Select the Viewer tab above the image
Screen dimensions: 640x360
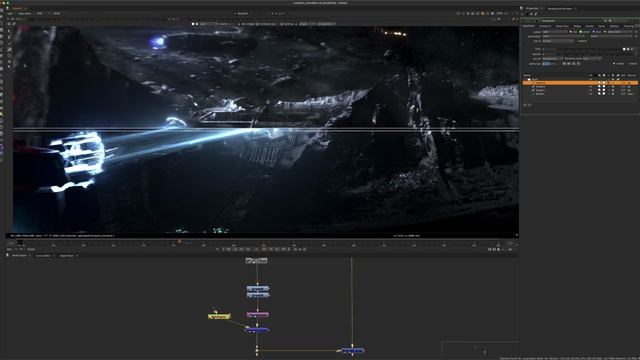pos(17,8)
